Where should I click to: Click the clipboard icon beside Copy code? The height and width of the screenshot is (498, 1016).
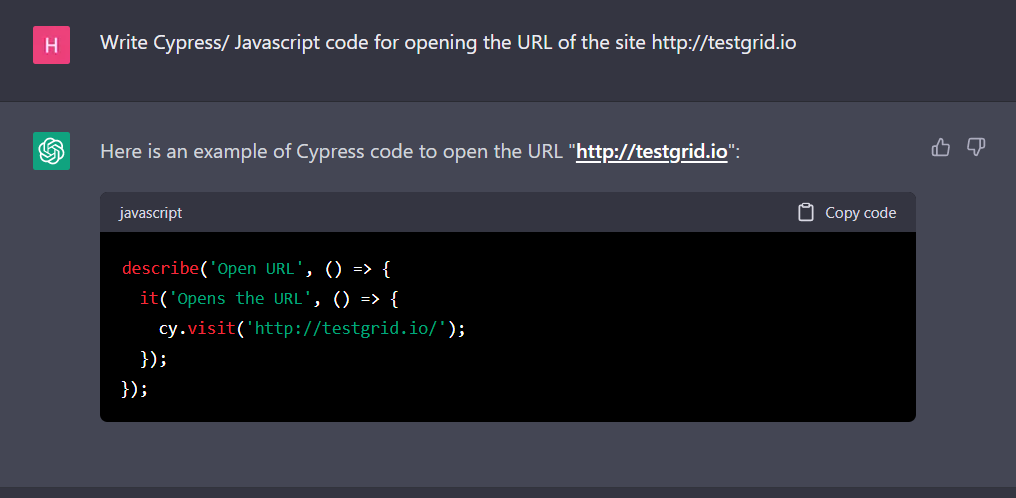(x=805, y=212)
